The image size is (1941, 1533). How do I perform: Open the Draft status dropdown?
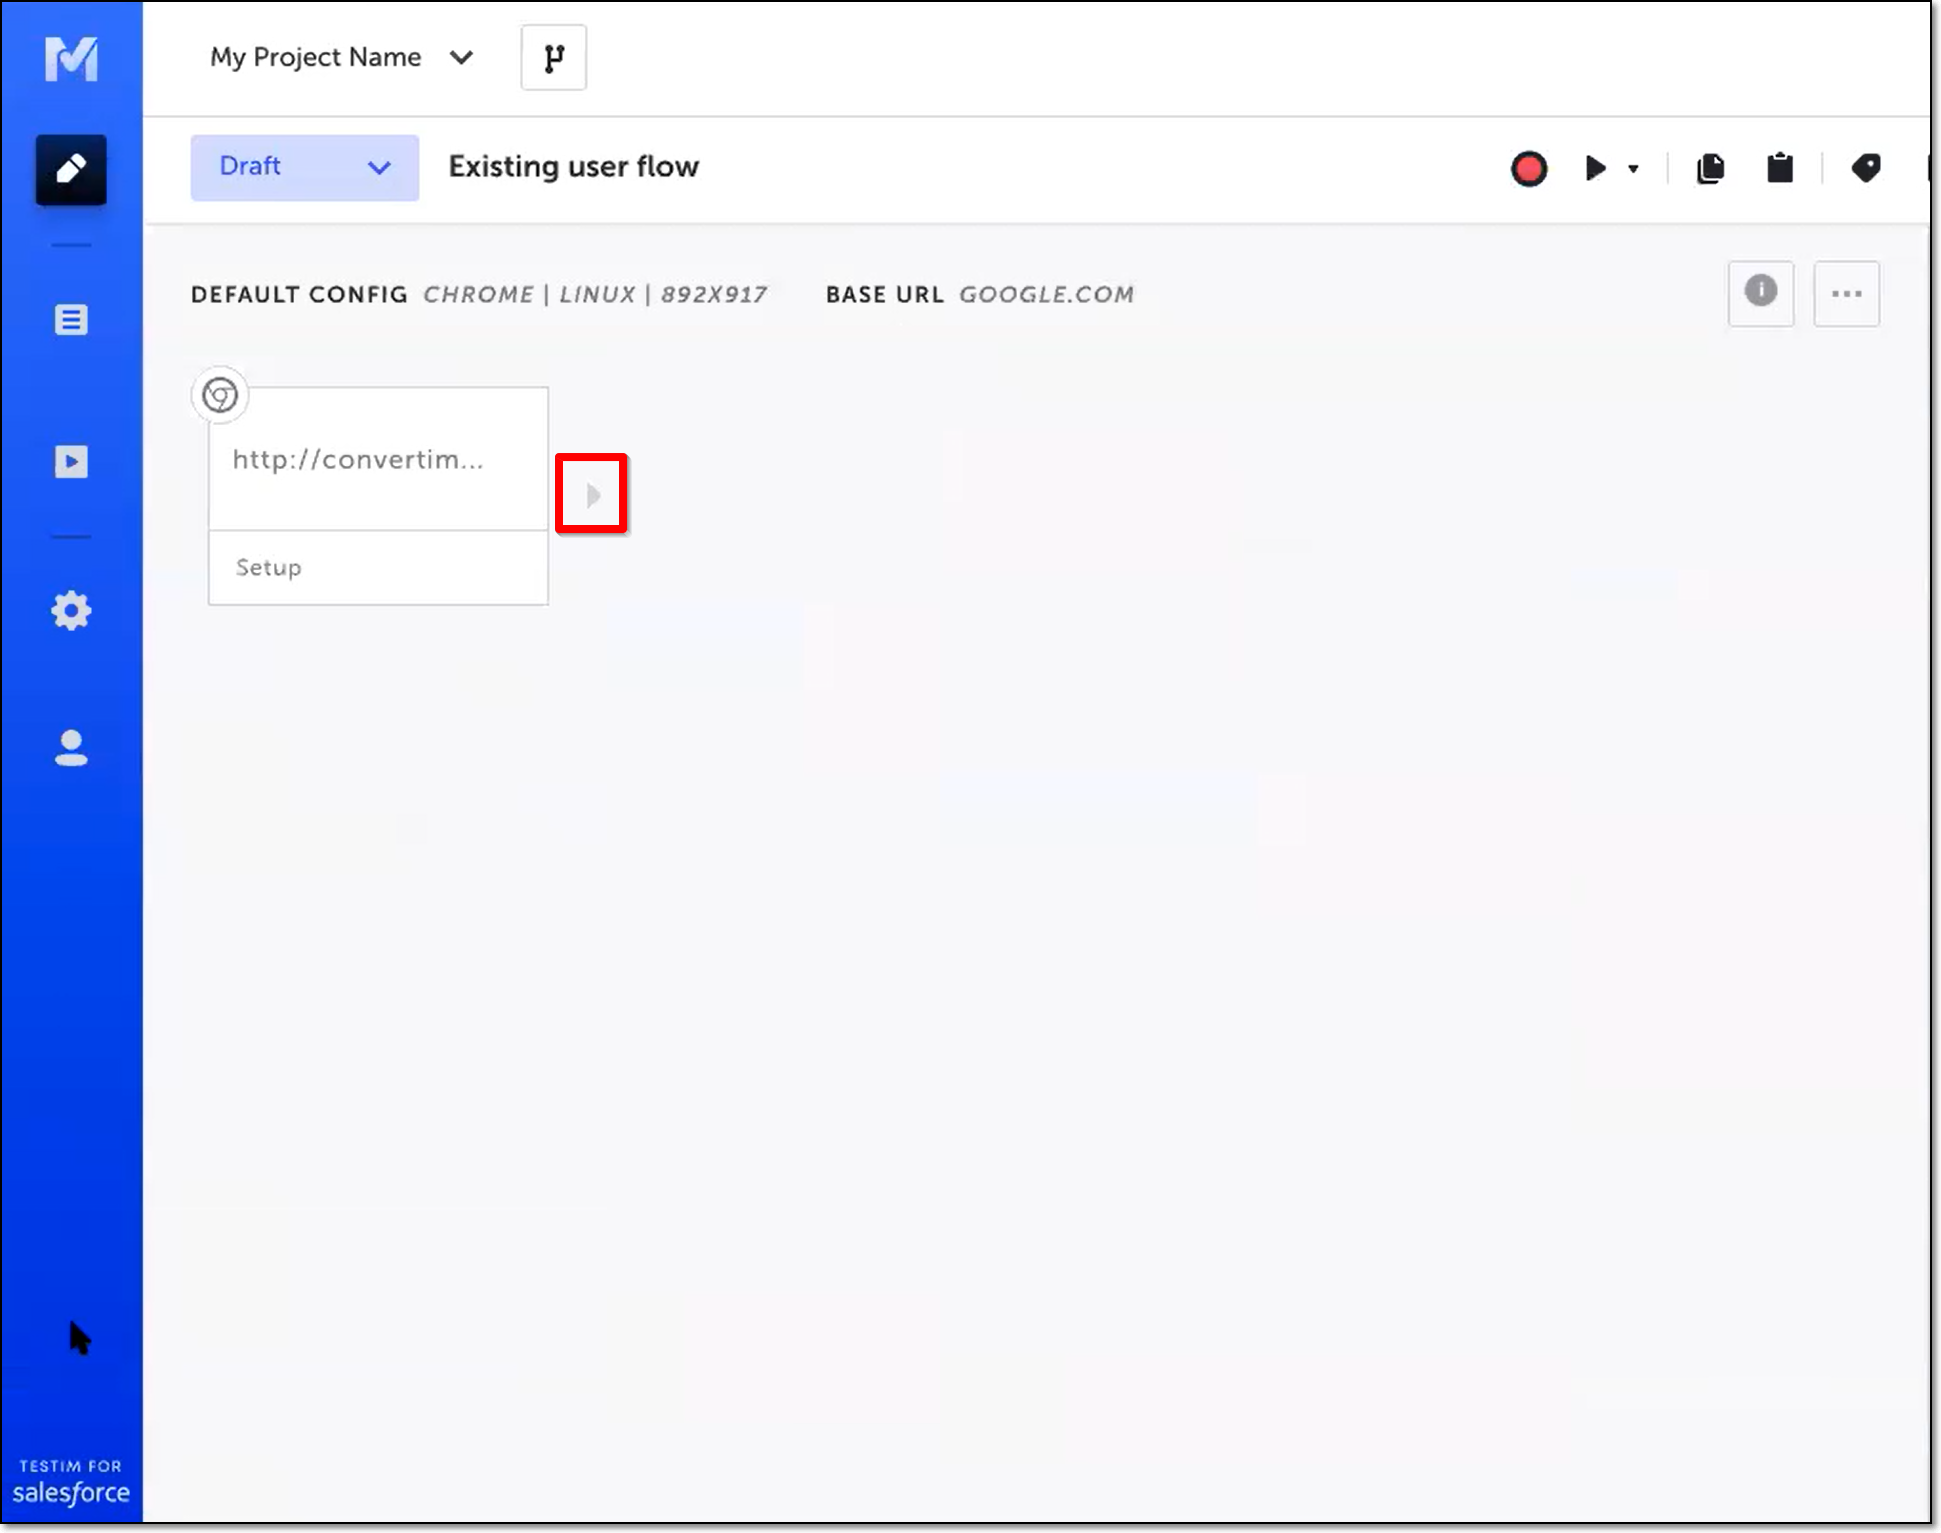pyautogui.click(x=304, y=167)
